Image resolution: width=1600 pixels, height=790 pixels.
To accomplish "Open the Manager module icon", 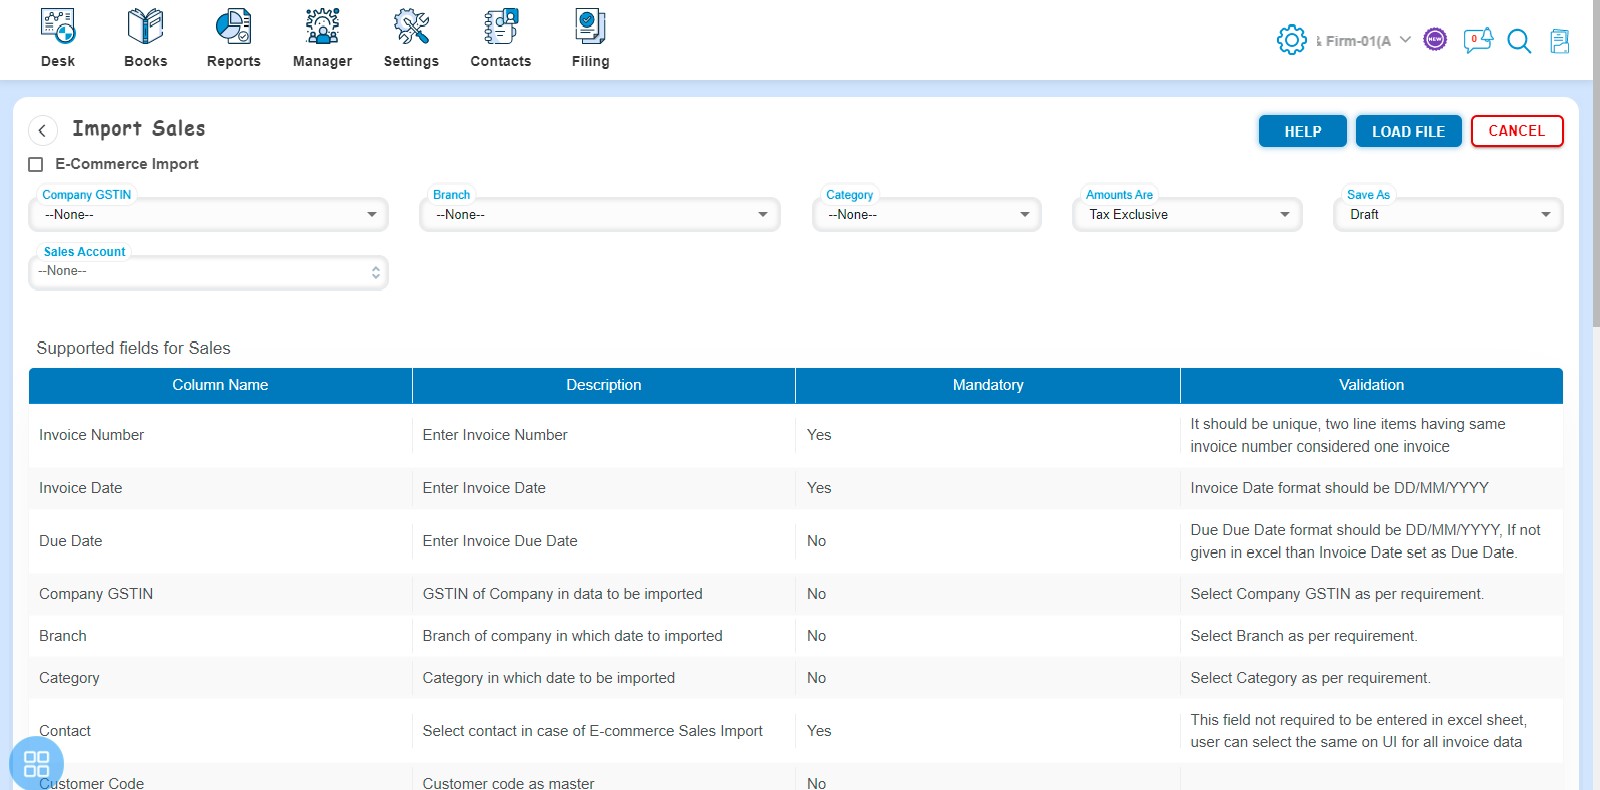I will pos(322,27).
